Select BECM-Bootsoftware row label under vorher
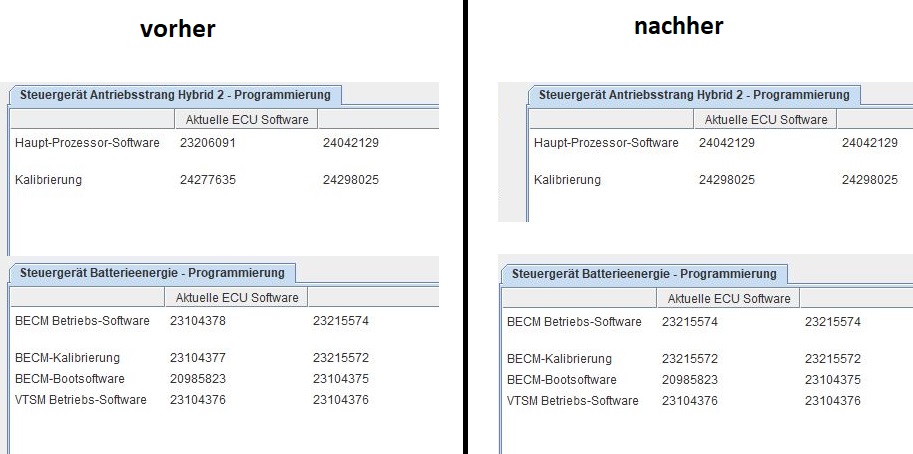This screenshot has height=454, width=913. point(70,379)
